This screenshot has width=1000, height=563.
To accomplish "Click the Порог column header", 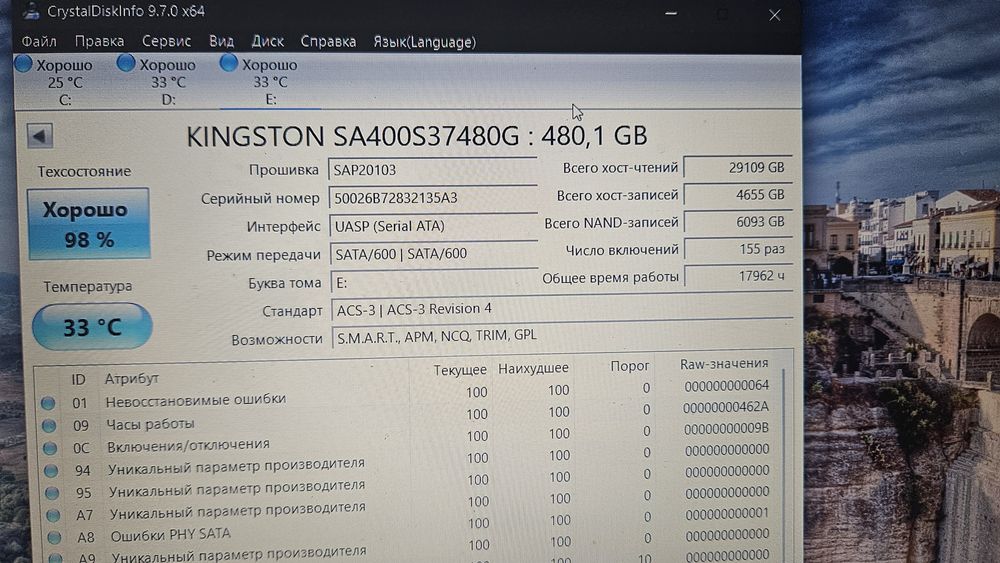I will pyautogui.click(x=629, y=366).
